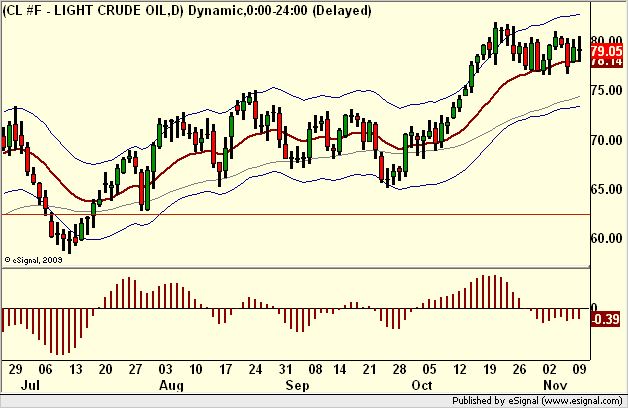
Task: Click the 75.00 price axis label
Action: click(607, 90)
